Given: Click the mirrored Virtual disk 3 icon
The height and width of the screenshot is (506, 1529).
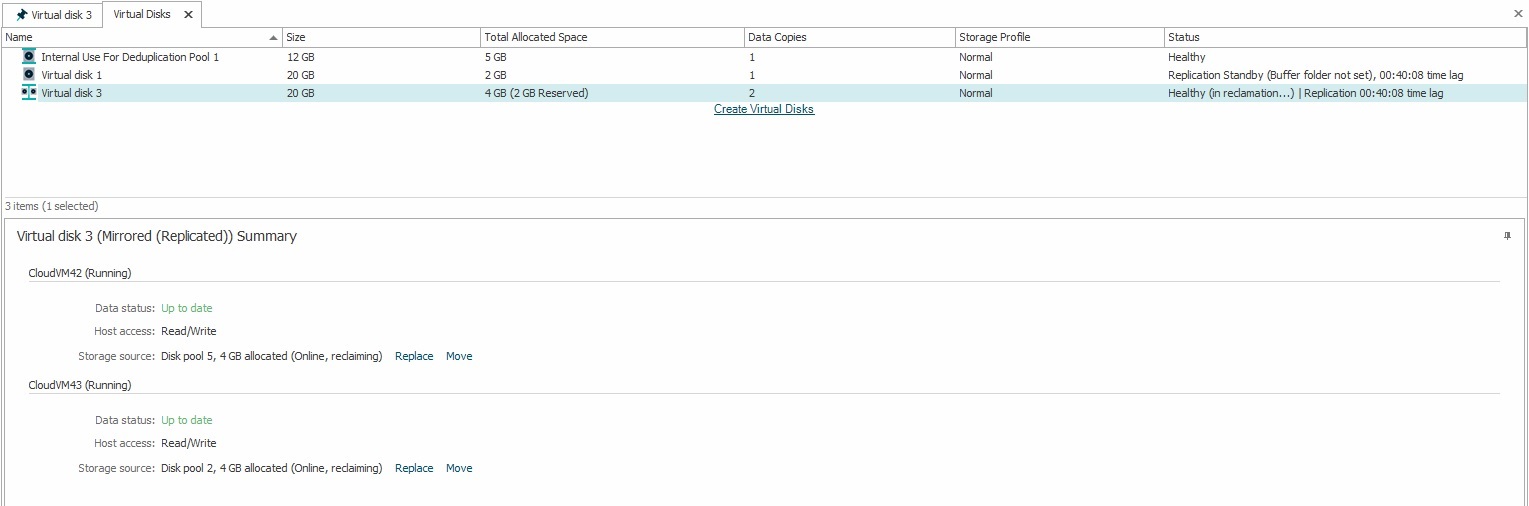Looking at the screenshot, I should [x=29, y=93].
